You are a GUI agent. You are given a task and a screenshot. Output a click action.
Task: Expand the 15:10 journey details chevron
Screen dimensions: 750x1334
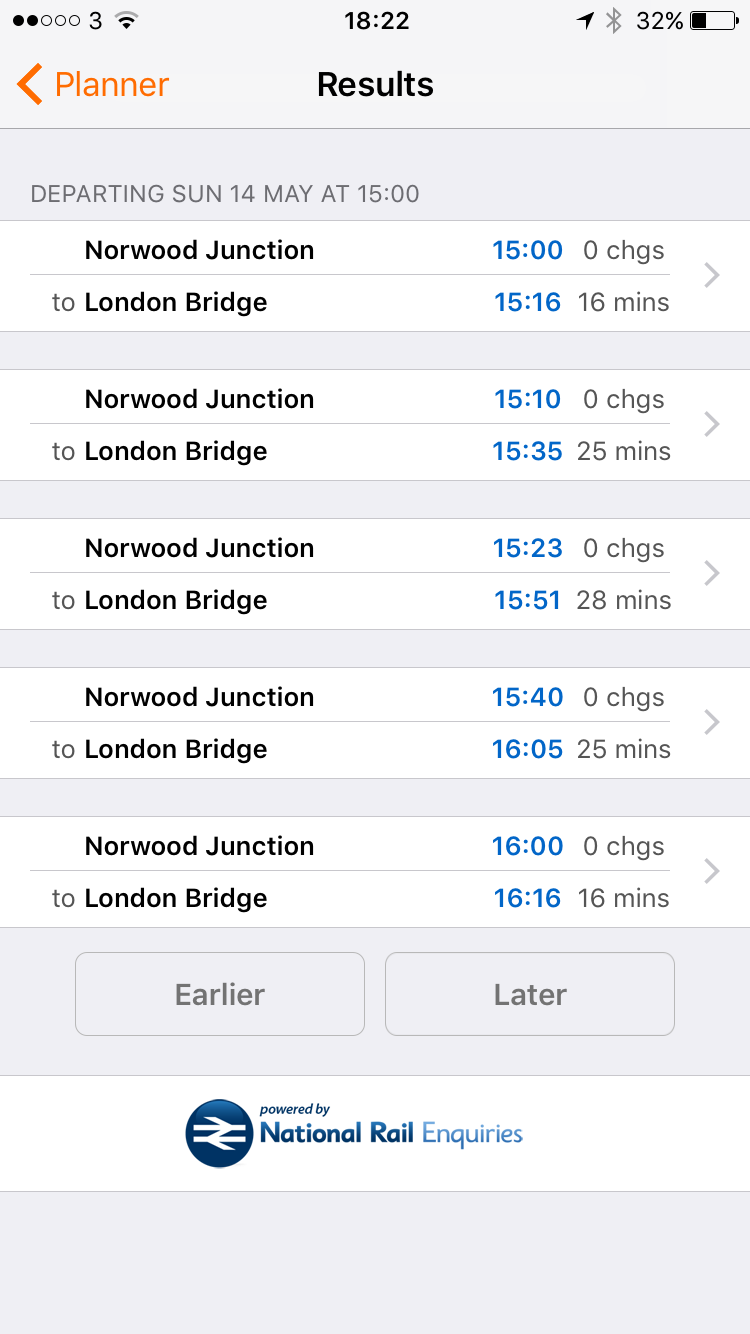(x=712, y=424)
